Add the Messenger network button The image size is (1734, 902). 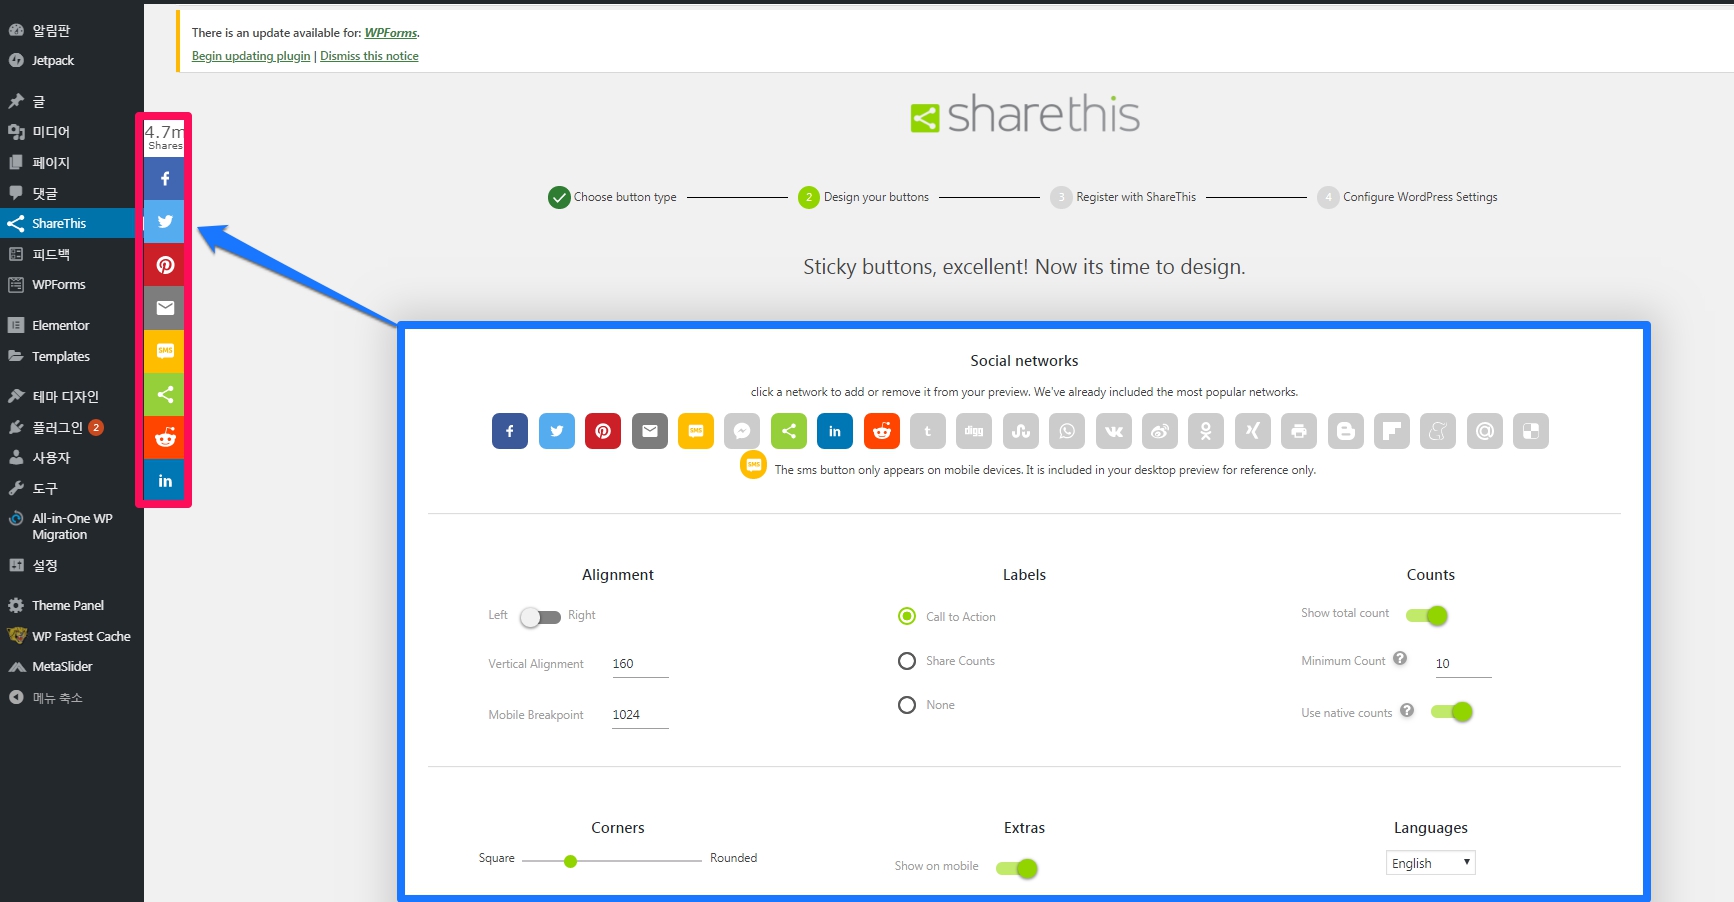pyautogui.click(x=742, y=431)
